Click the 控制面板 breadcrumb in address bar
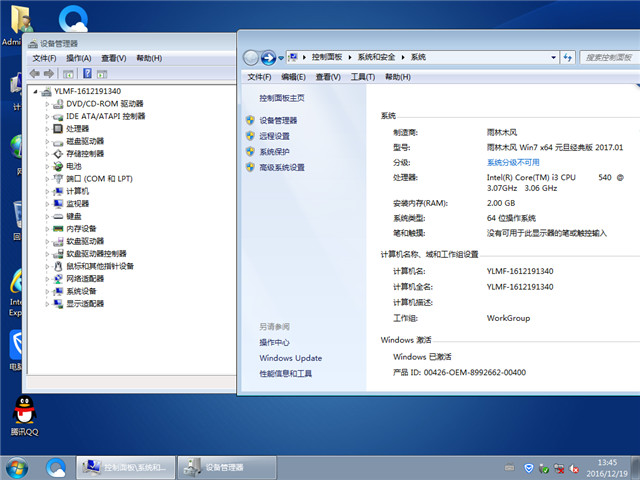The width and height of the screenshot is (640, 480). pyautogui.click(x=327, y=57)
